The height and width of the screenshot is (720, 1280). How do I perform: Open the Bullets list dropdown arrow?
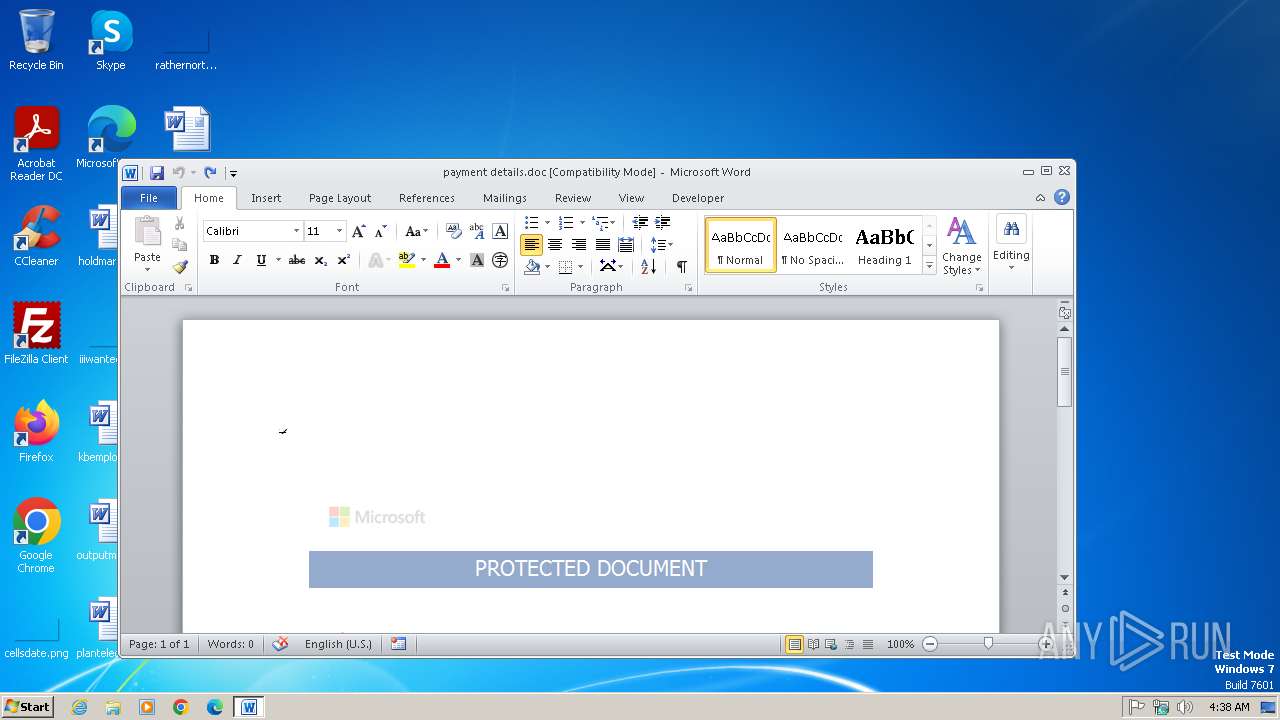point(547,222)
